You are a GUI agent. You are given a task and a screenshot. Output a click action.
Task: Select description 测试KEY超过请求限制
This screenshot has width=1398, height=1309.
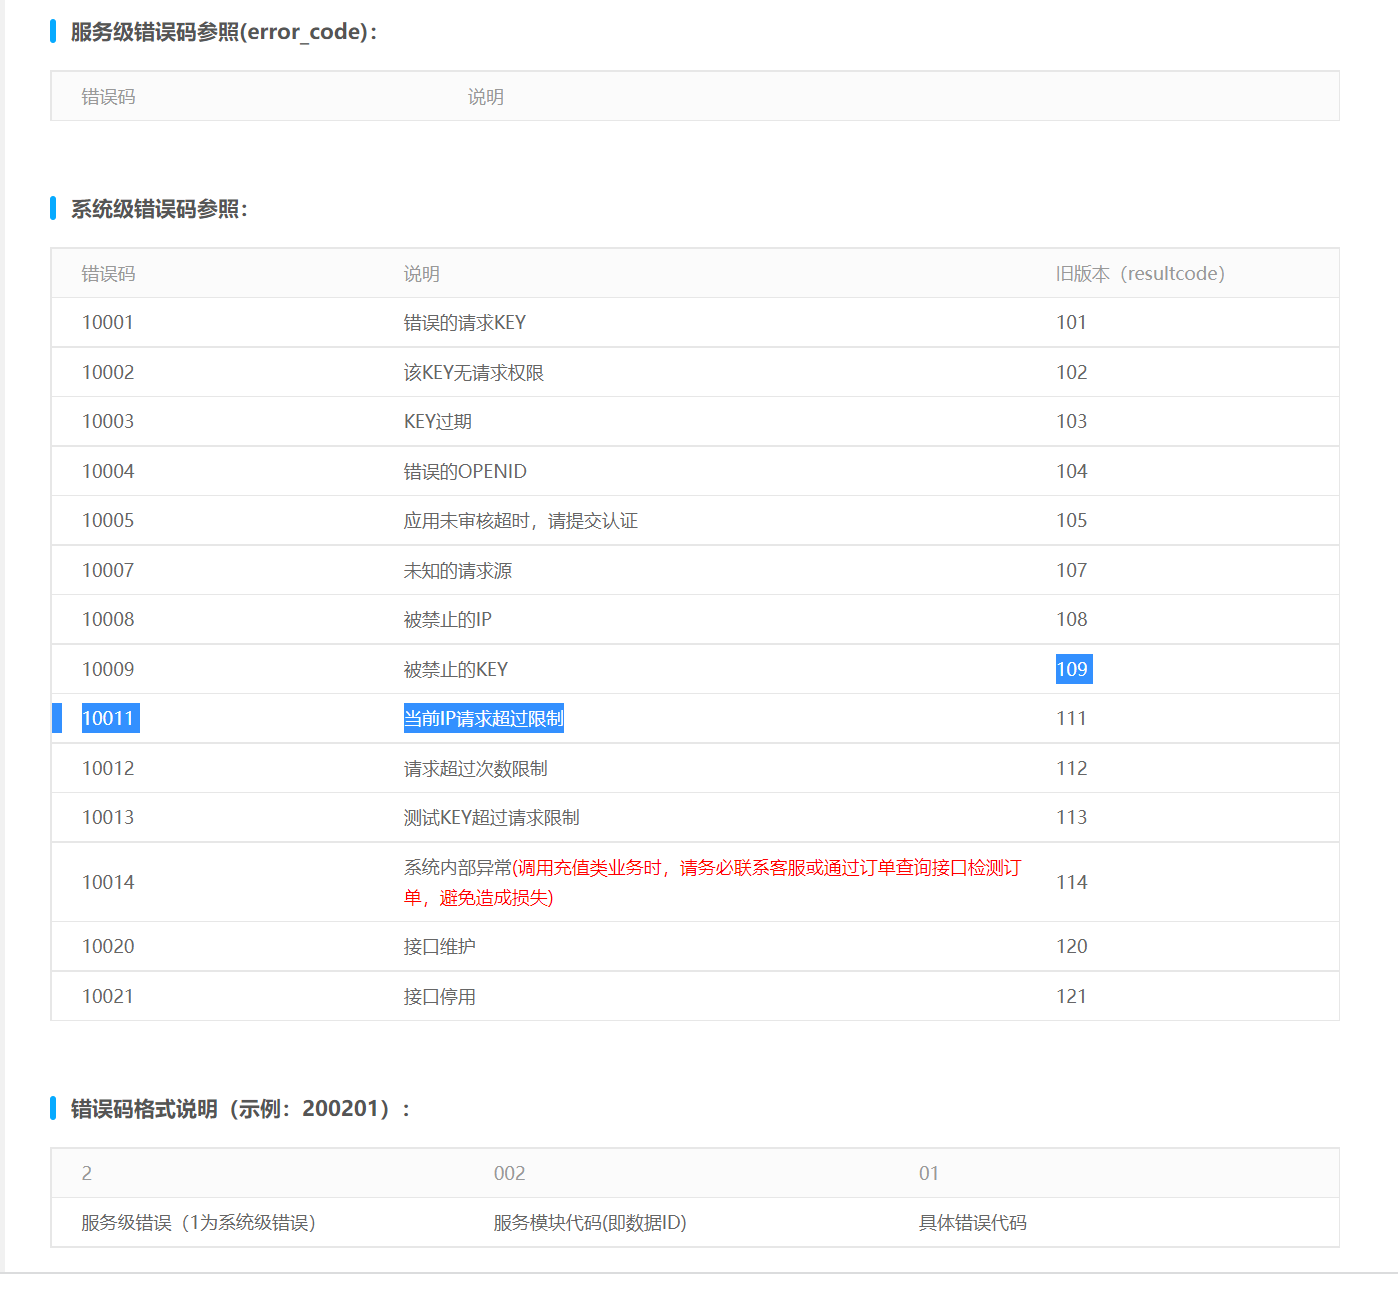click(x=492, y=817)
